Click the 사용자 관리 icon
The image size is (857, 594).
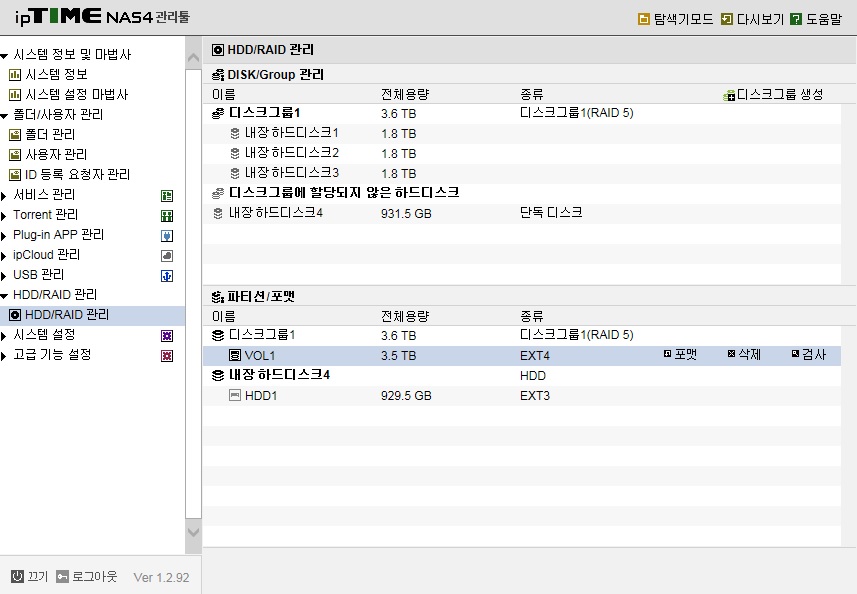[x=15, y=155]
